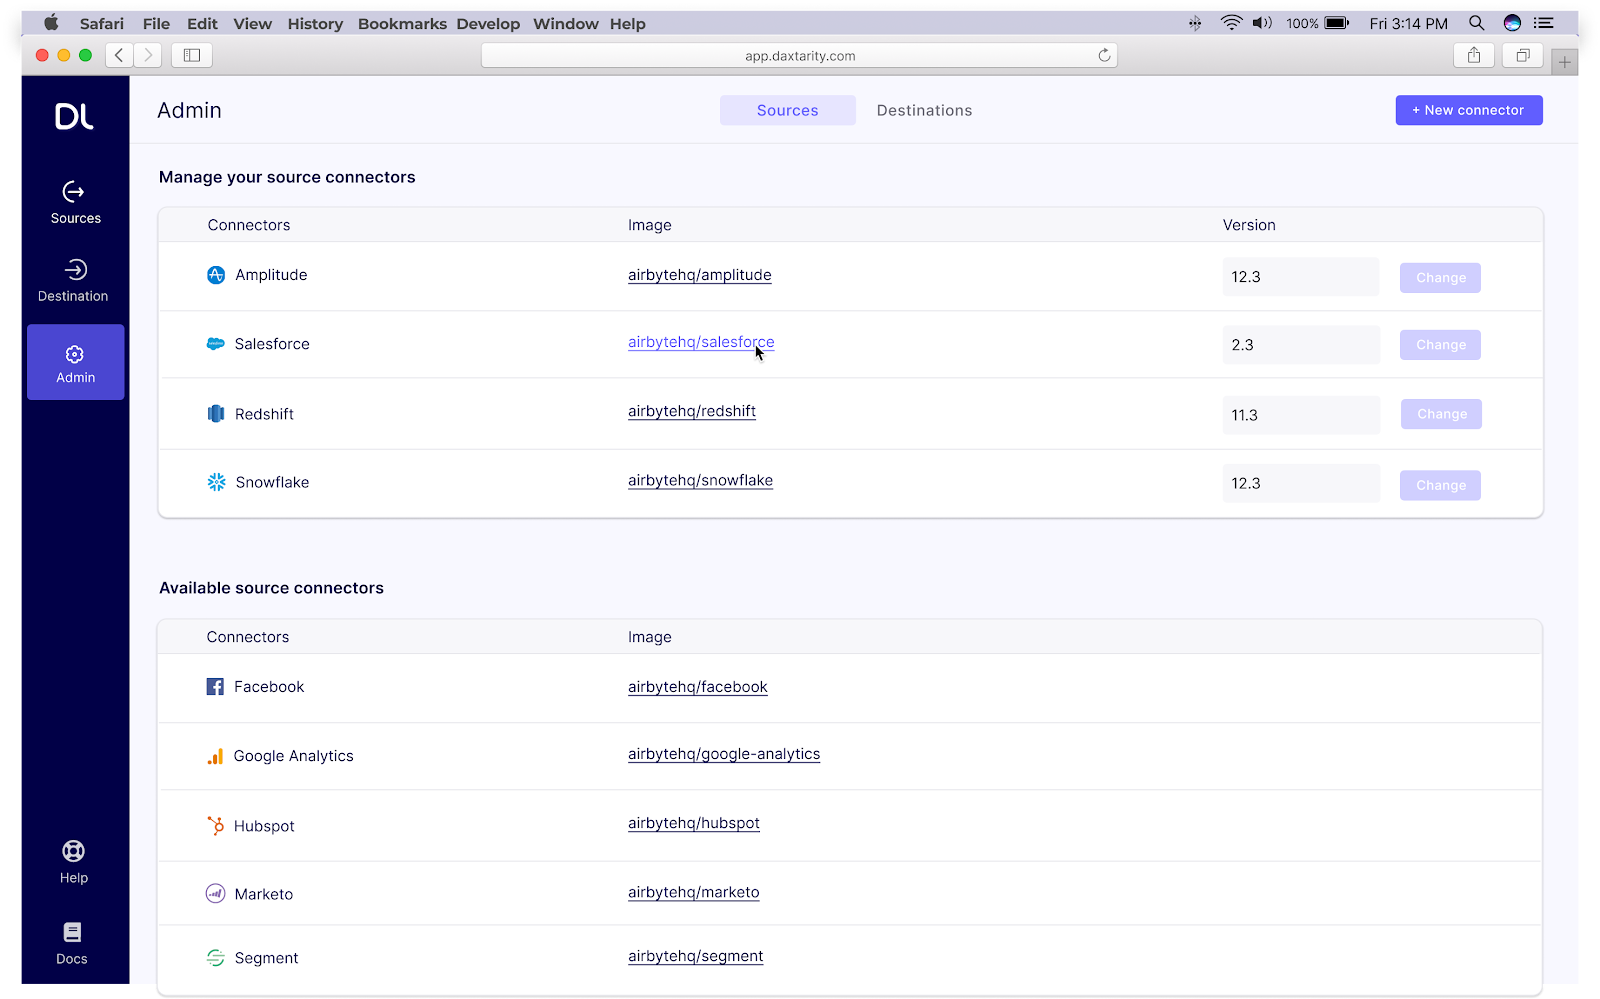Switch to the Sources tab
The image size is (1600, 999).
click(788, 110)
